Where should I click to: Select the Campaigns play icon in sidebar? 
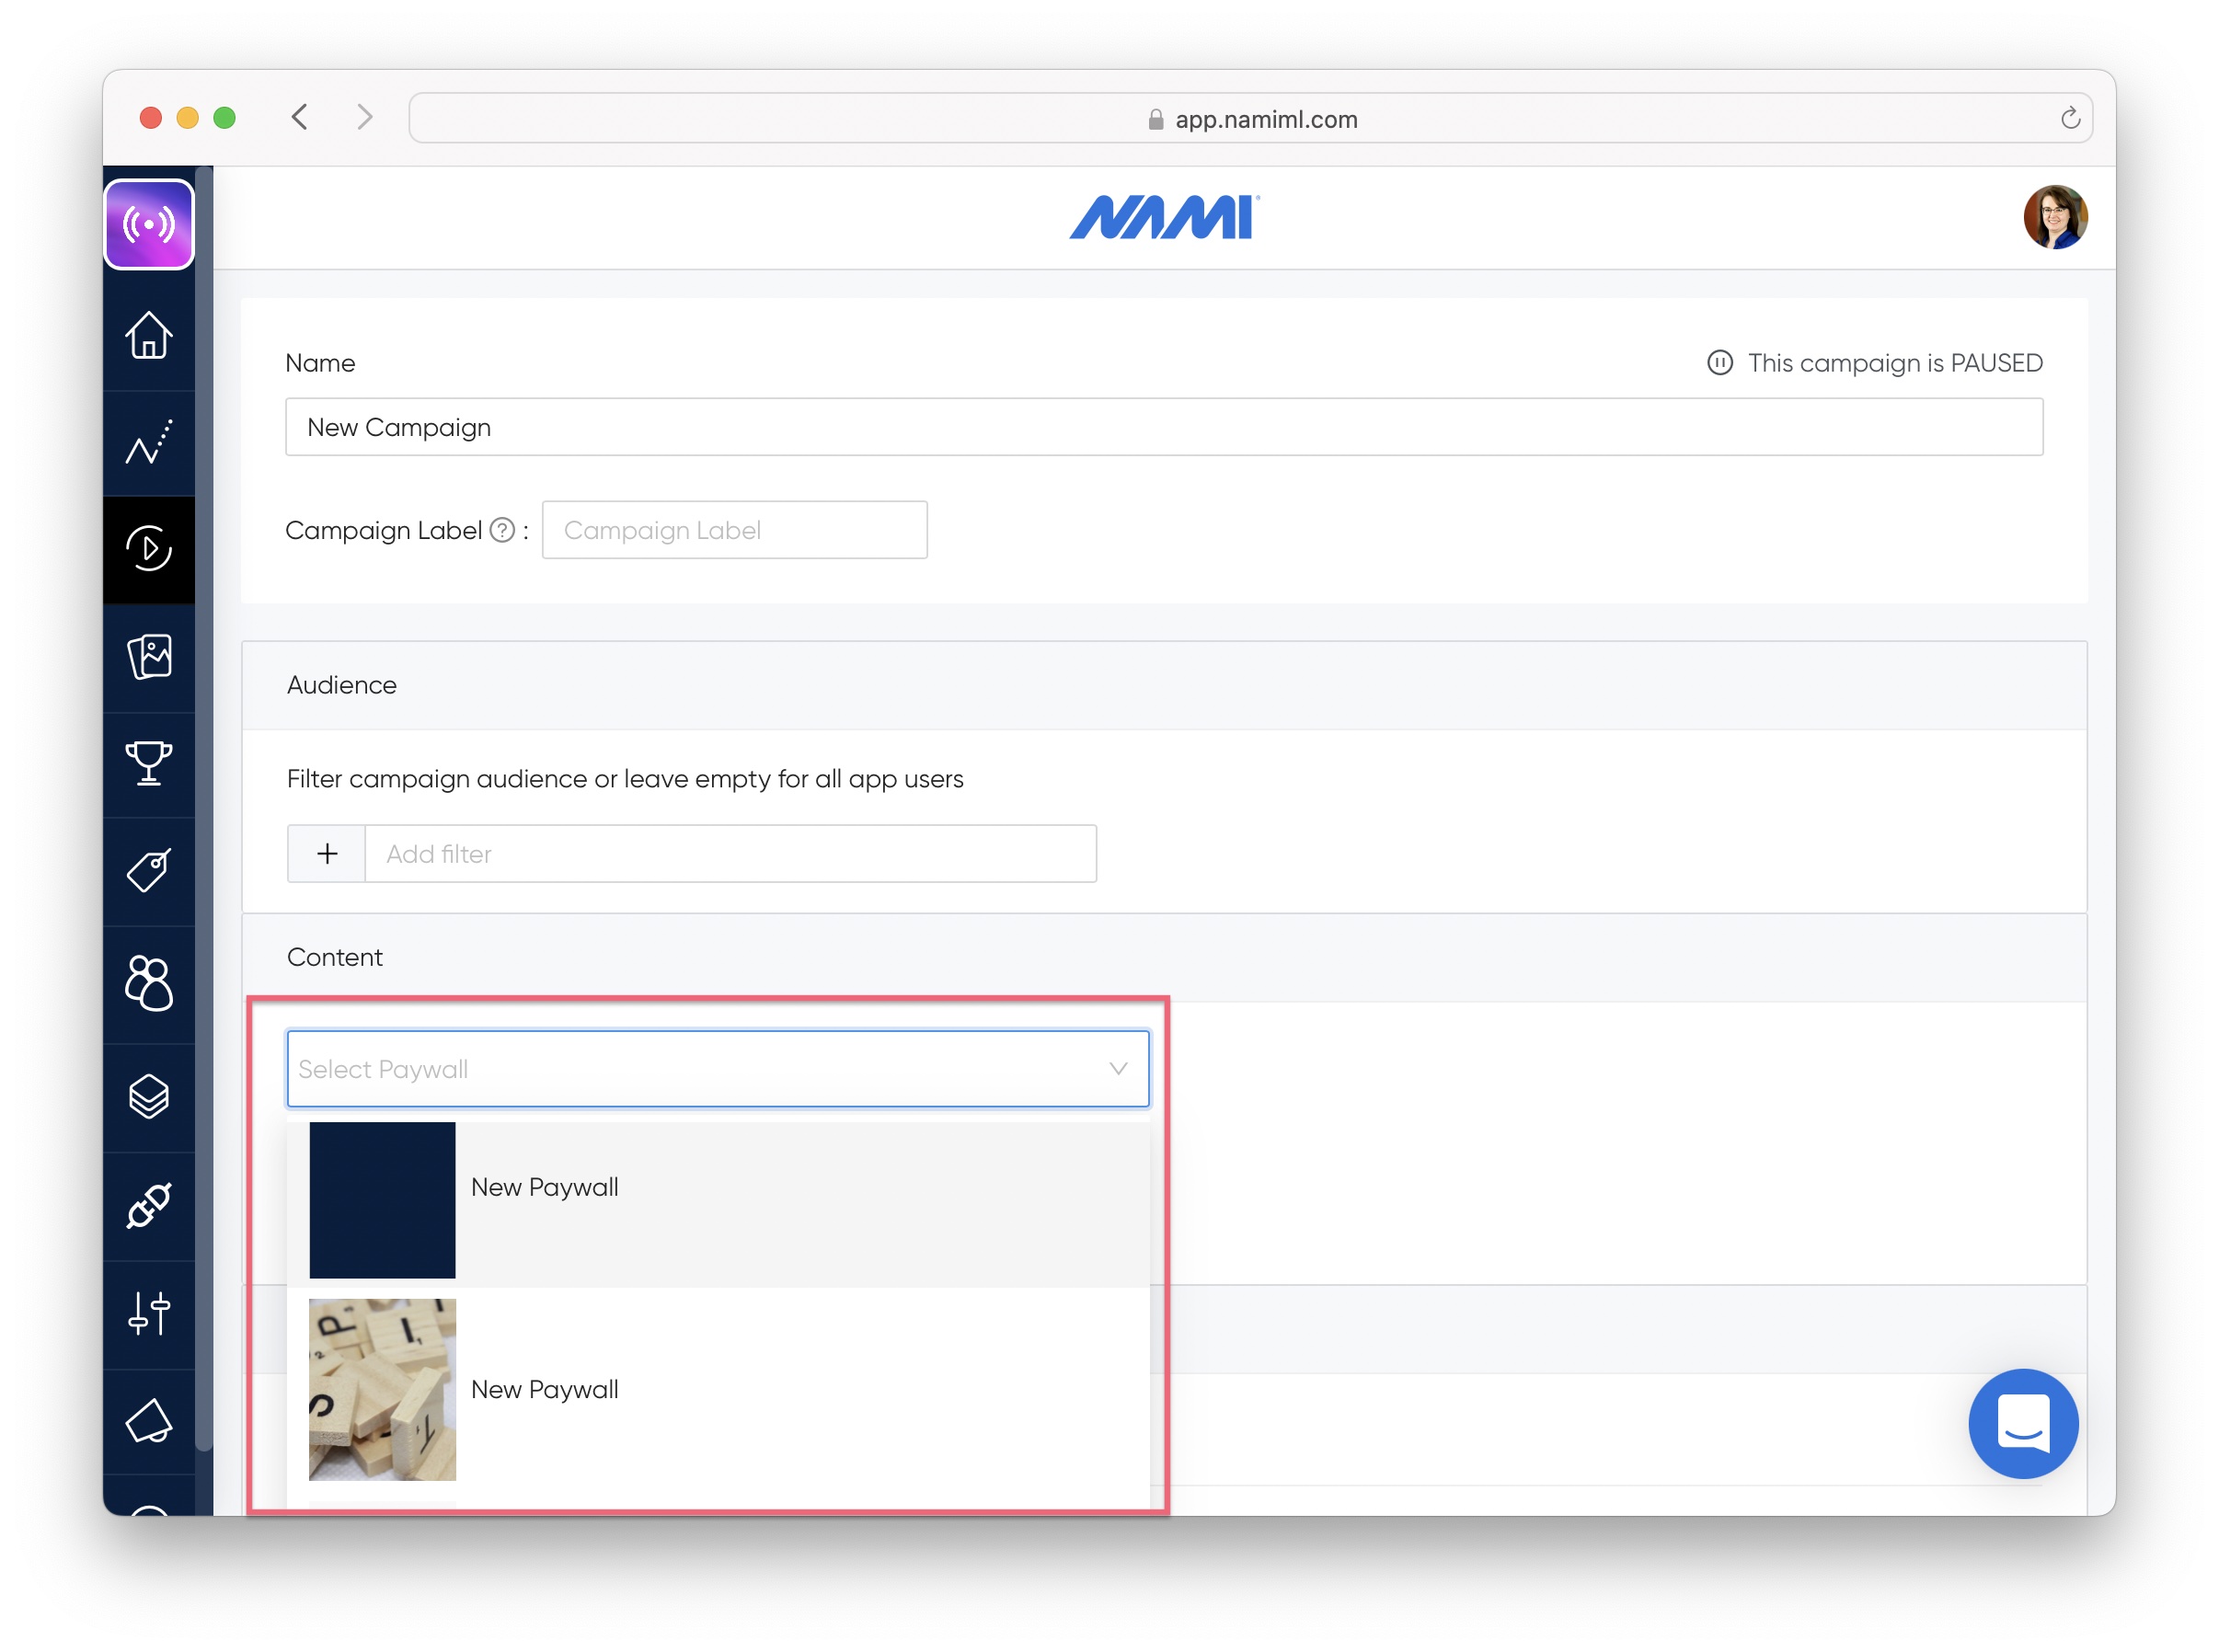pyautogui.click(x=149, y=548)
